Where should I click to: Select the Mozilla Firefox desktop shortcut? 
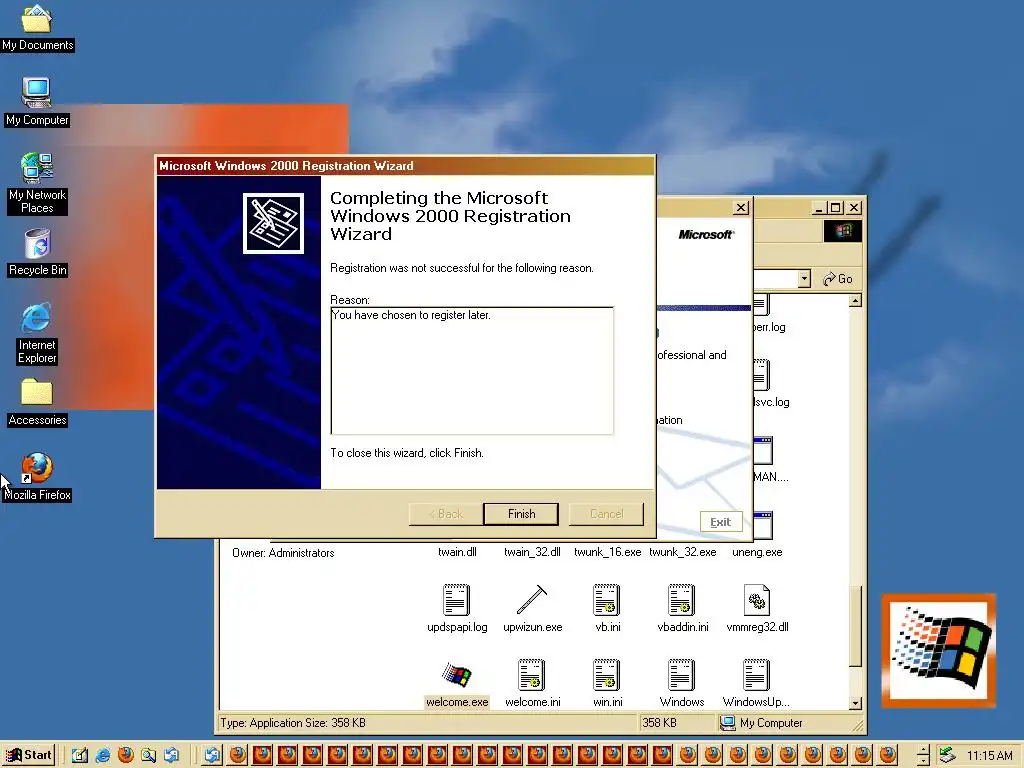pyautogui.click(x=37, y=477)
